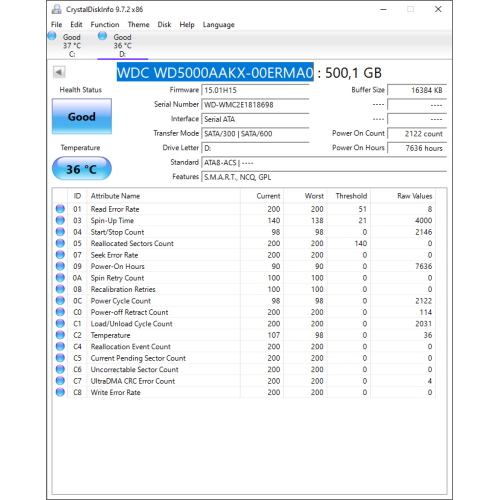Click the status icon for Power-off Retract Count
Viewport: 500px width, 500px height.
pos(60,312)
